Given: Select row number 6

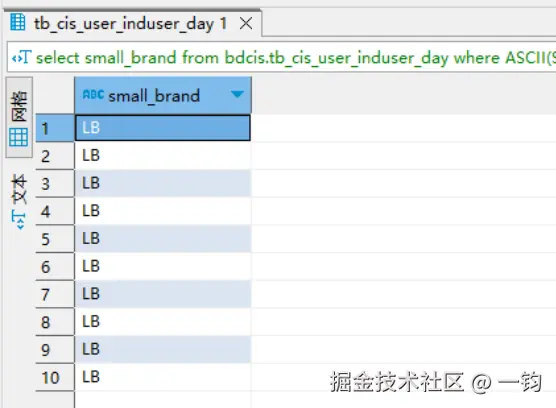Looking at the screenshot, I should pyautogui.click(x=55, y=266).
